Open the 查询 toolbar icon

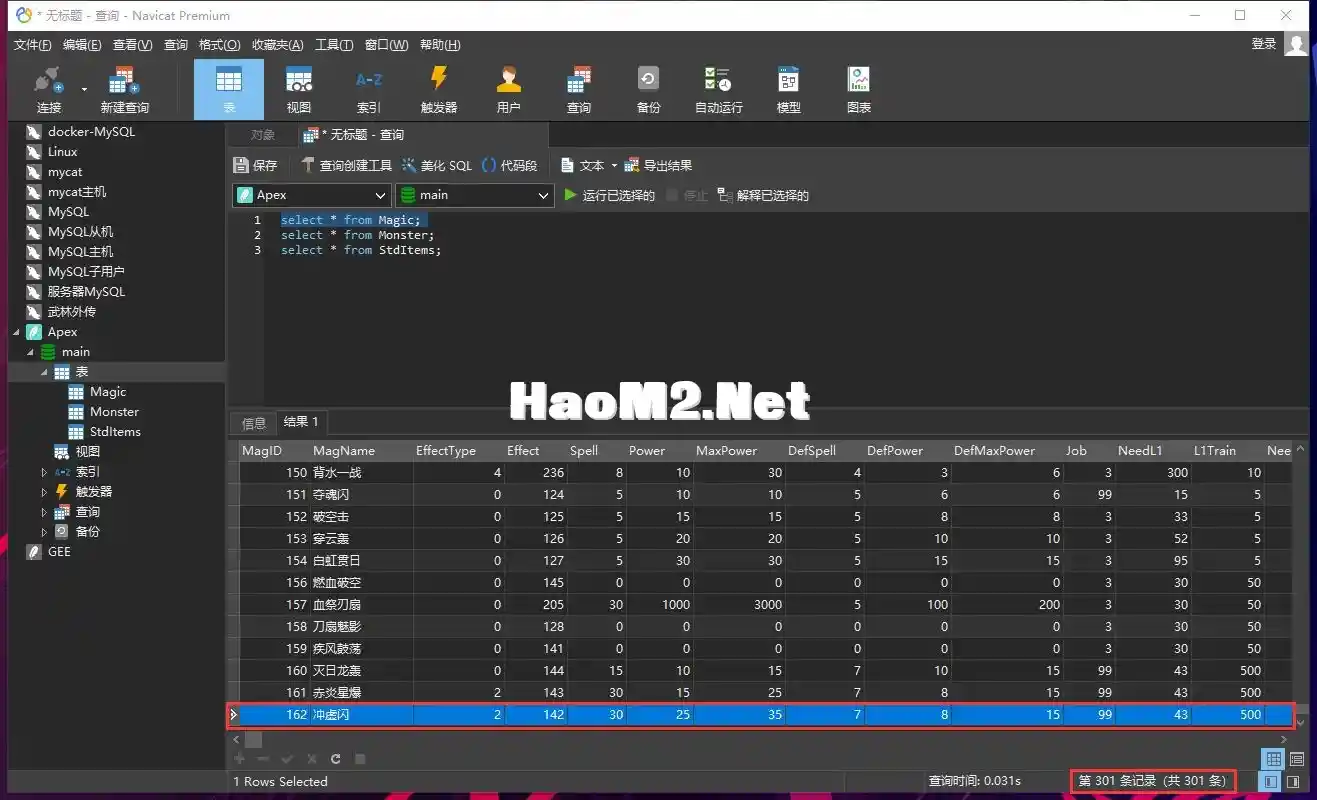pyautogui.click(x=579, y=90)
